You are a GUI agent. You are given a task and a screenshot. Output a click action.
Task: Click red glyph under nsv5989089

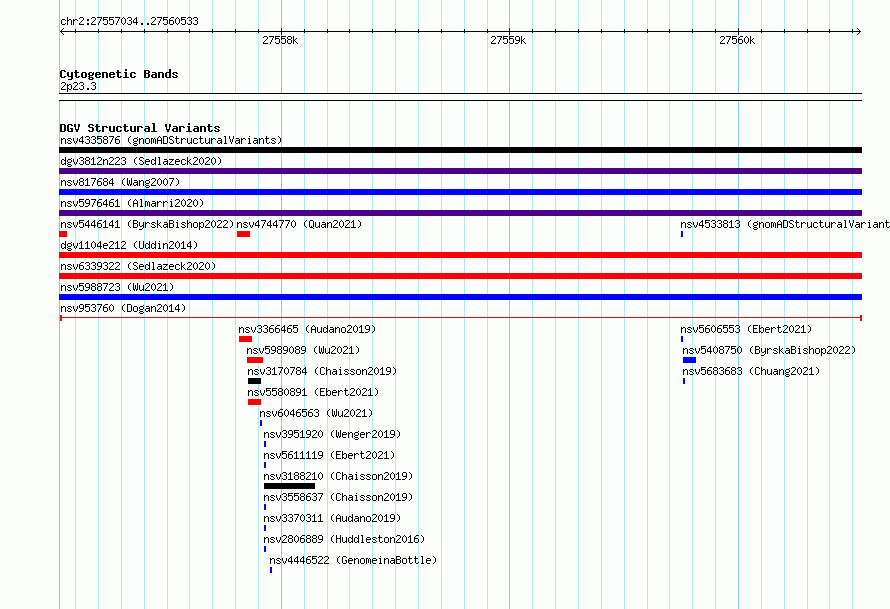[255, 360]
